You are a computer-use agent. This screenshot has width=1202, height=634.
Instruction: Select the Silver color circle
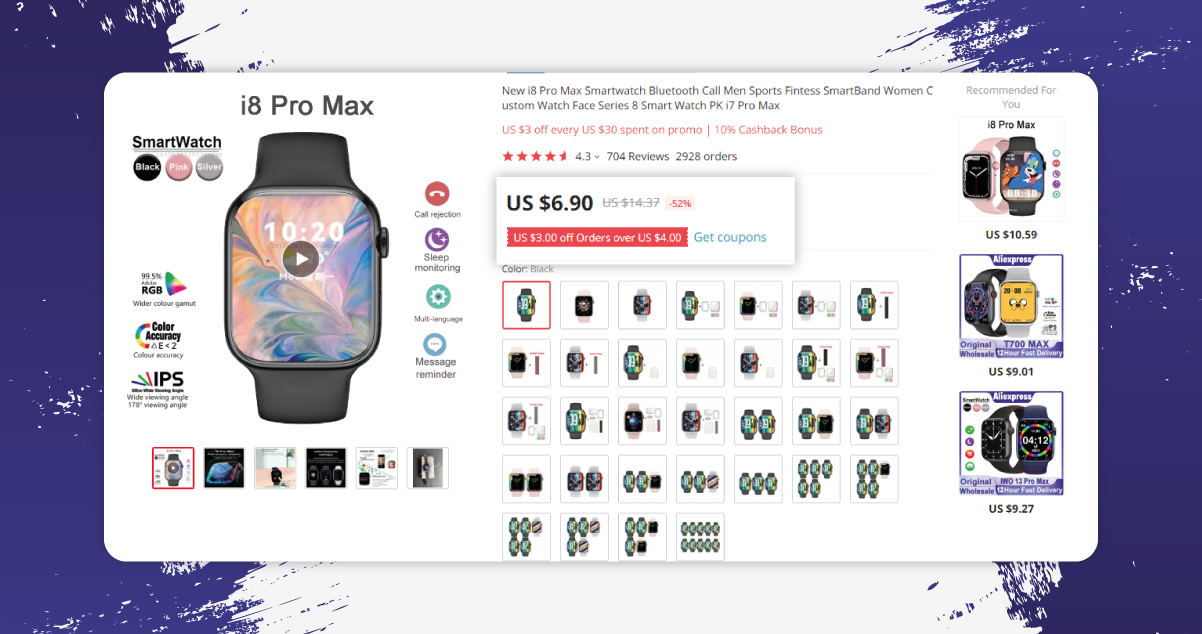[x=209, y=167]
